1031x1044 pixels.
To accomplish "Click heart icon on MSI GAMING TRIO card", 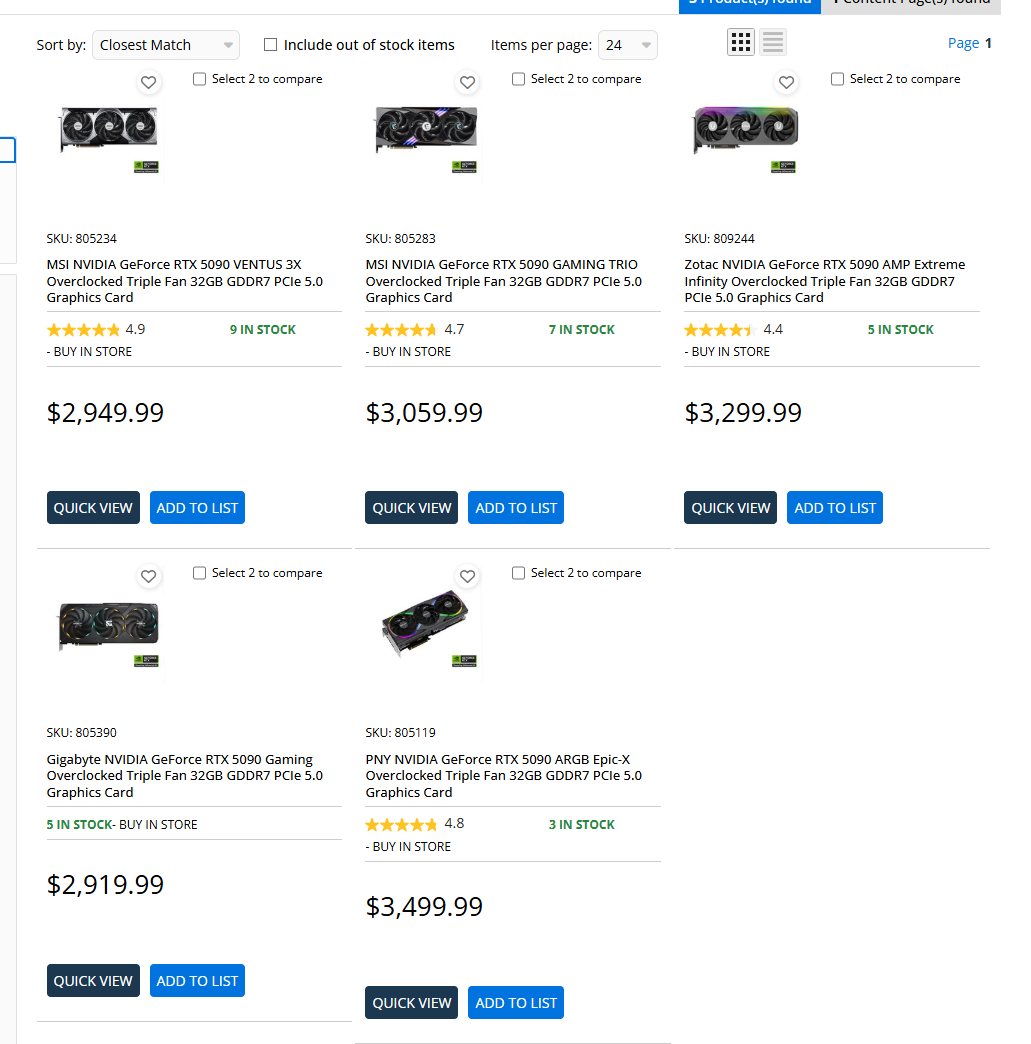I will [x=467, y=83].
